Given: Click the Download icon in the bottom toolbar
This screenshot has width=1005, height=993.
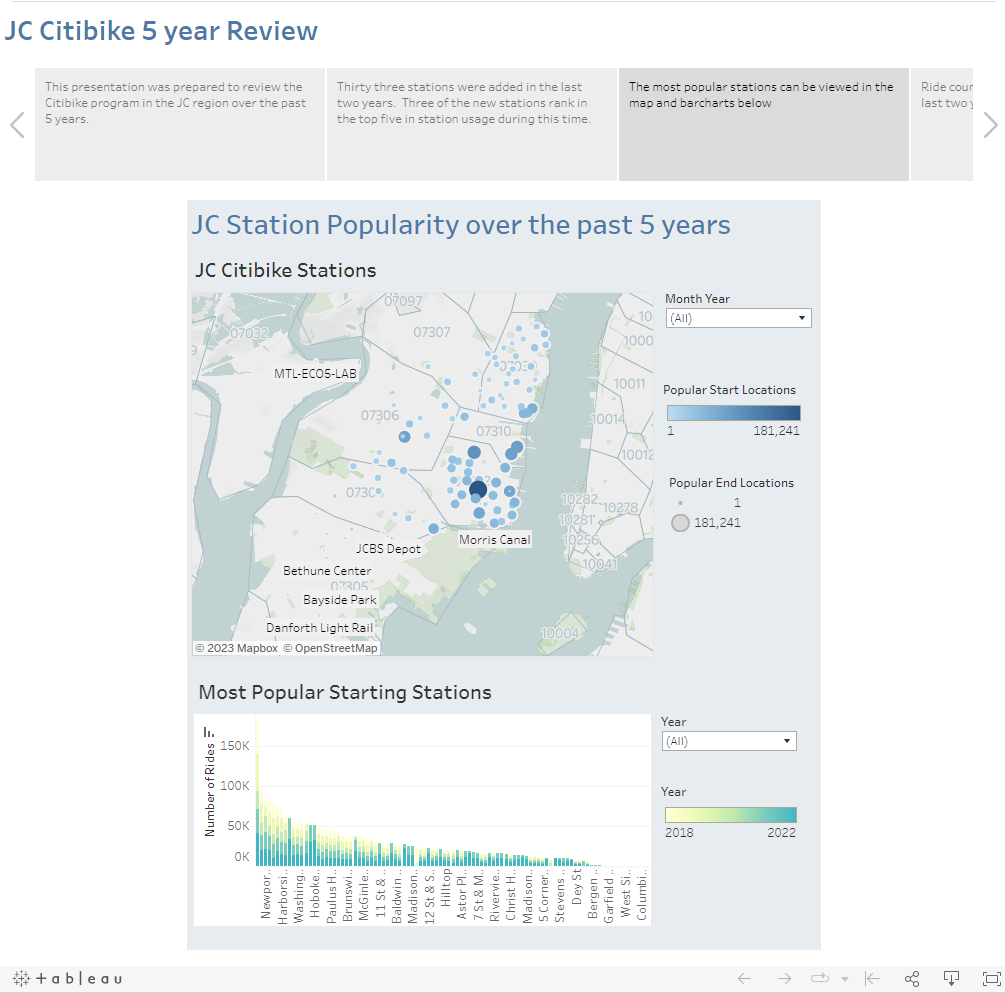Looking at the screenshot, I should 951,978.
